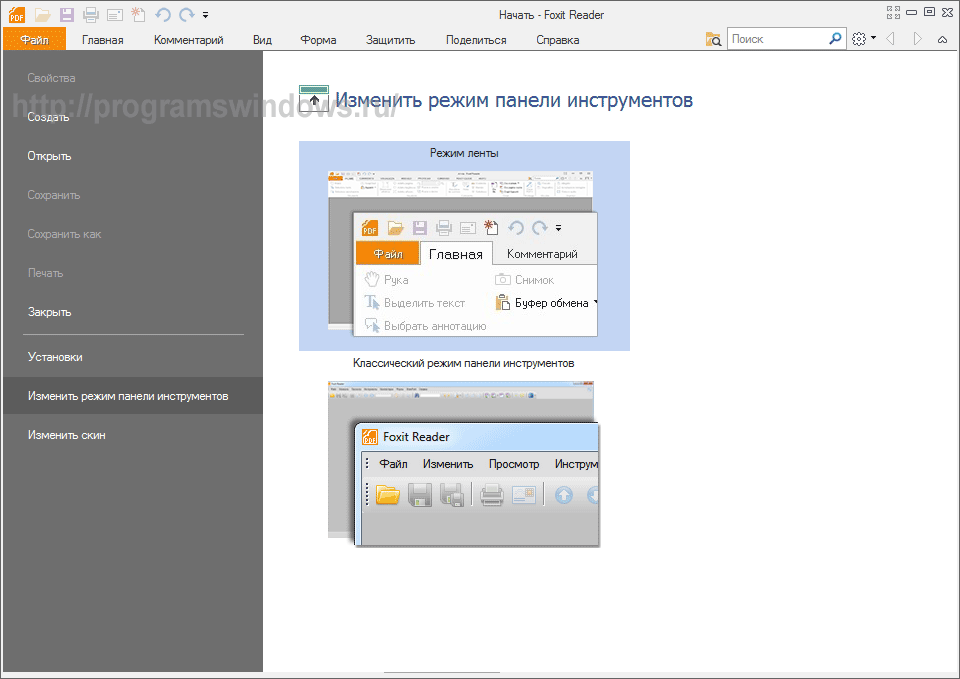Viewport: 960px width, 679px height.
Task: Click the full screen mode icon in title bar
Action: click(x=893, y=12)
